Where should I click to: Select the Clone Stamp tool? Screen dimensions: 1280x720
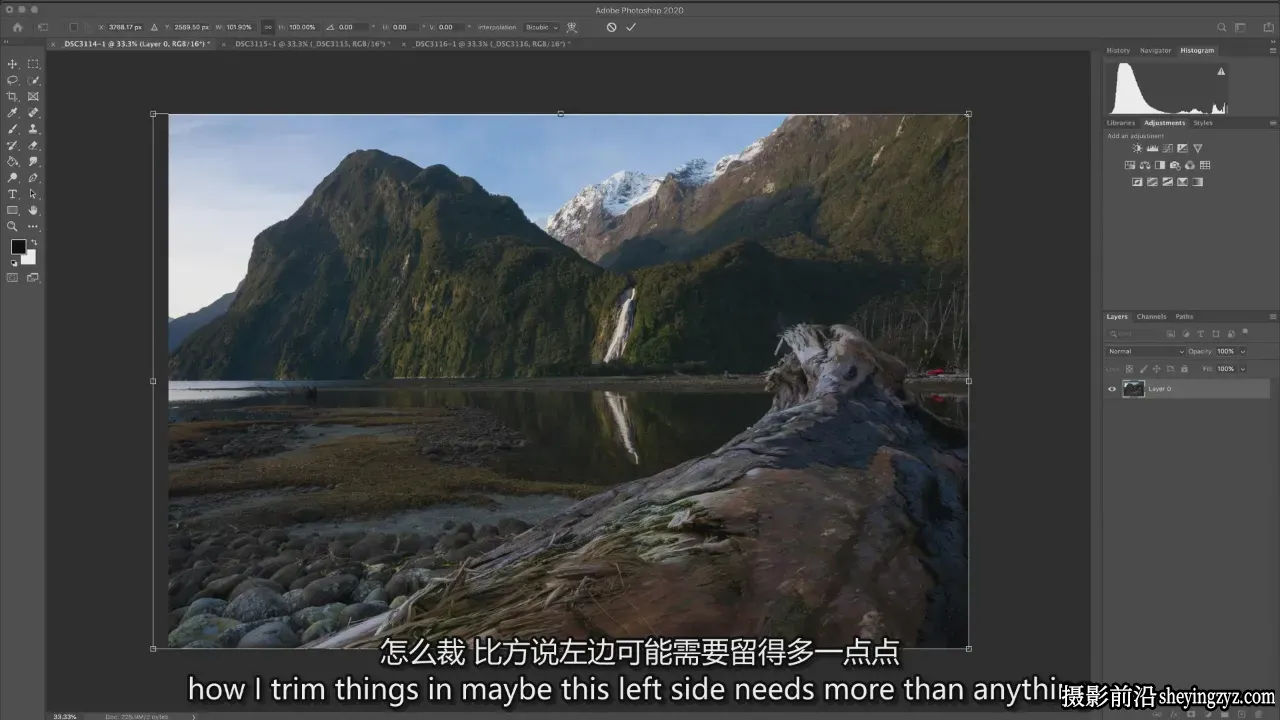[x=33, y=129]
